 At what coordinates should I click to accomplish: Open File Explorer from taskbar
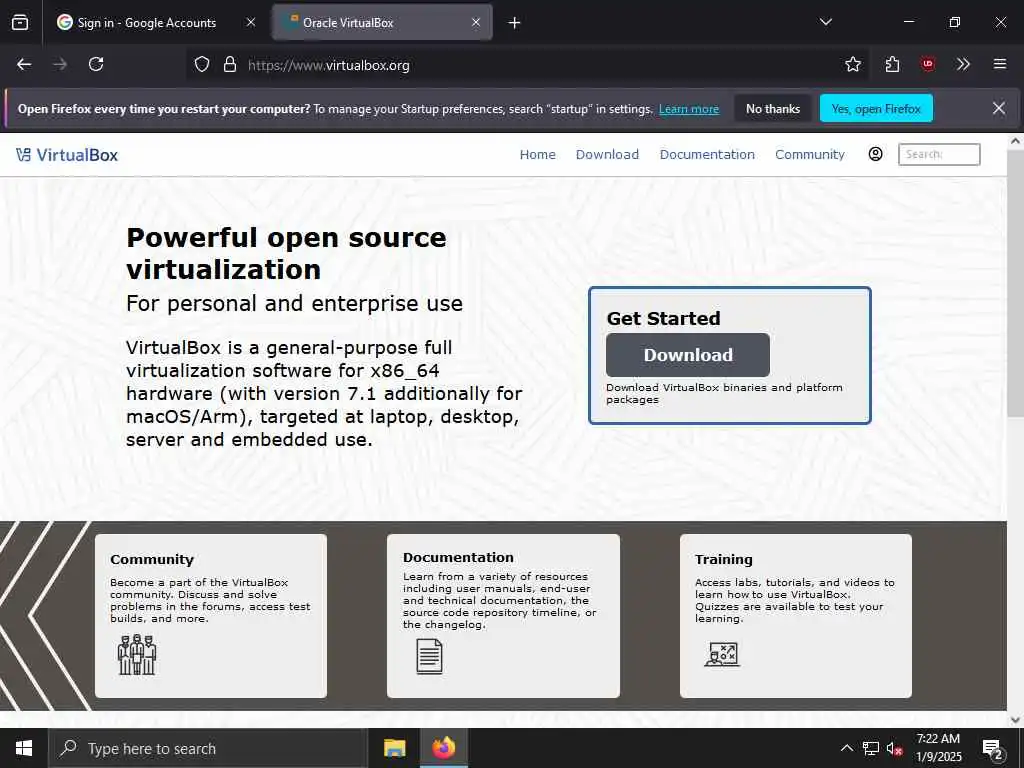tap(394, 748)
